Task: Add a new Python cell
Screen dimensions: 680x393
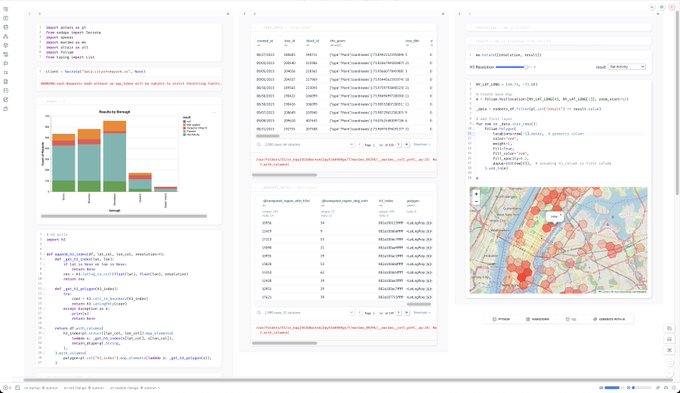Action: tap(501, 319)
